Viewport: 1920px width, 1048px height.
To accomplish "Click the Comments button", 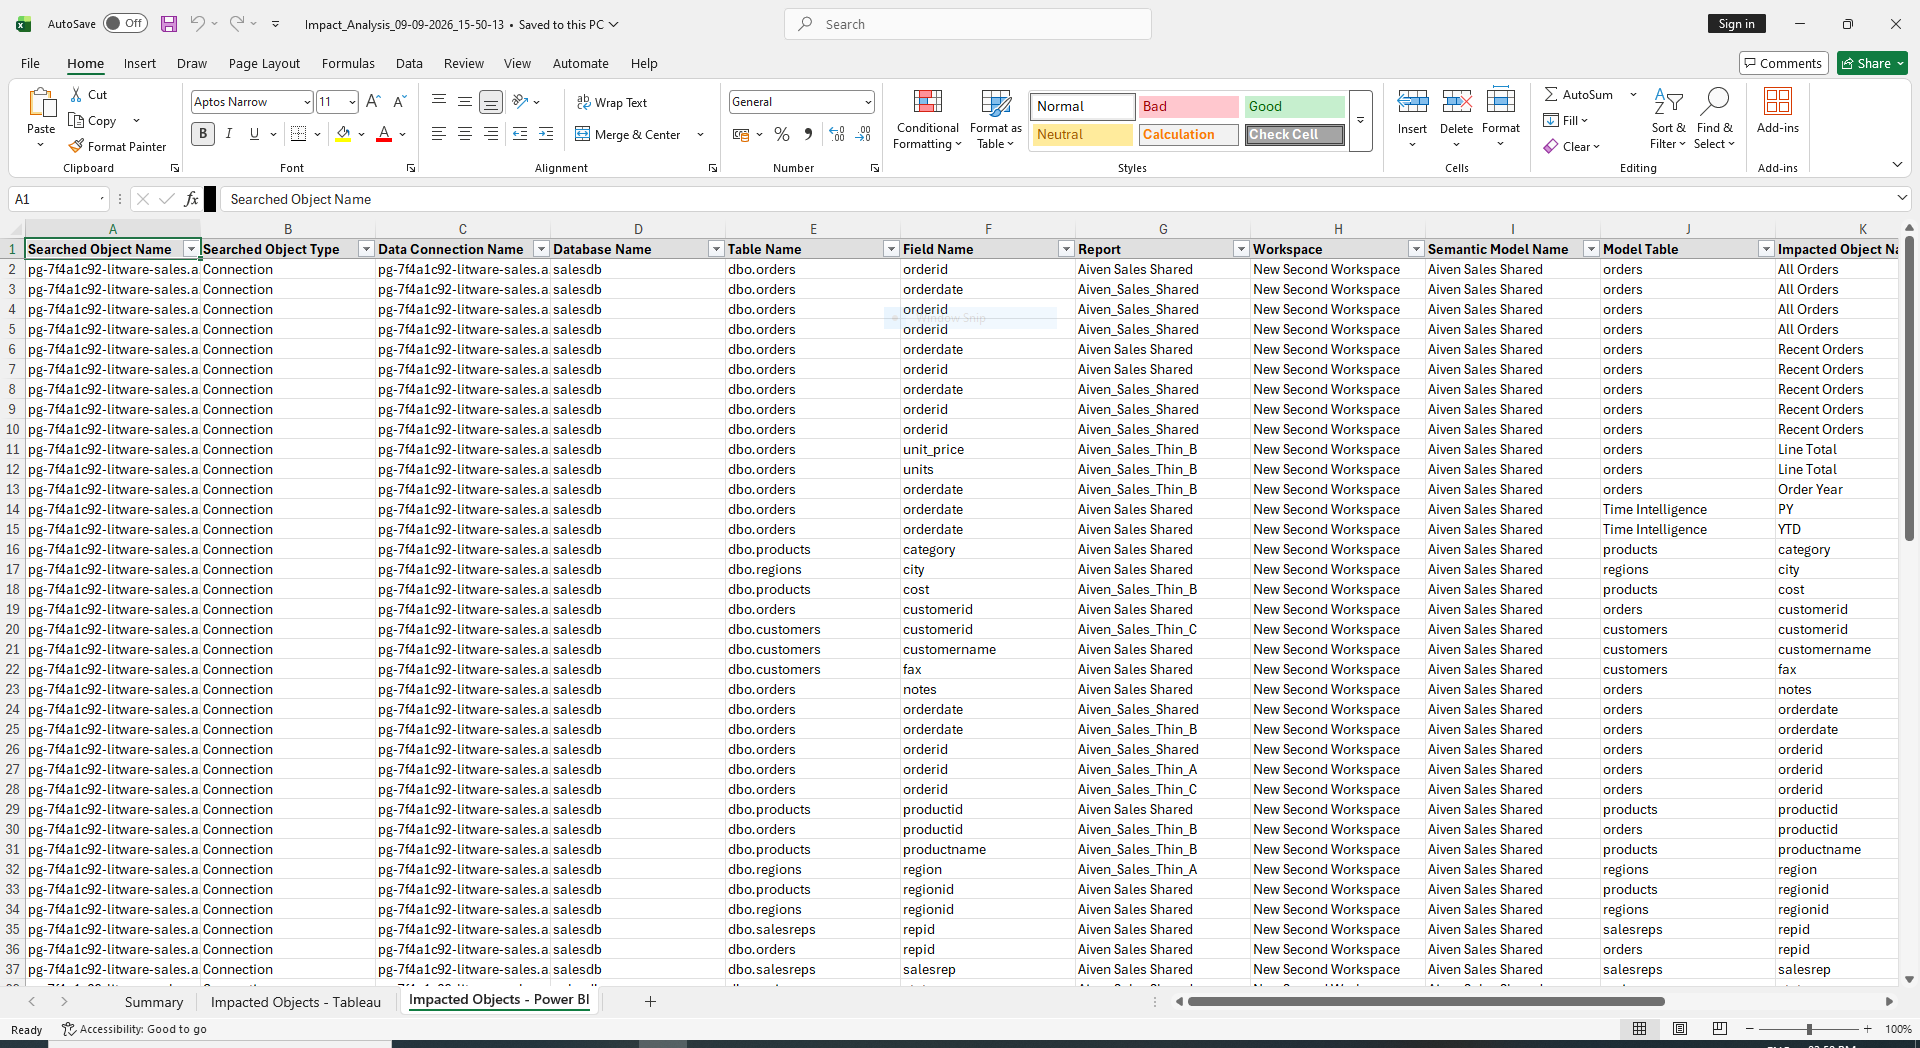I will pos(1783,63).
